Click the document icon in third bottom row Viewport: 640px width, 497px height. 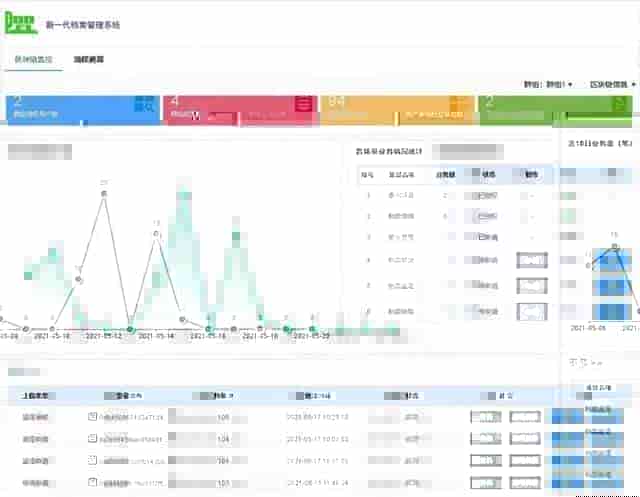coord(92,460)
